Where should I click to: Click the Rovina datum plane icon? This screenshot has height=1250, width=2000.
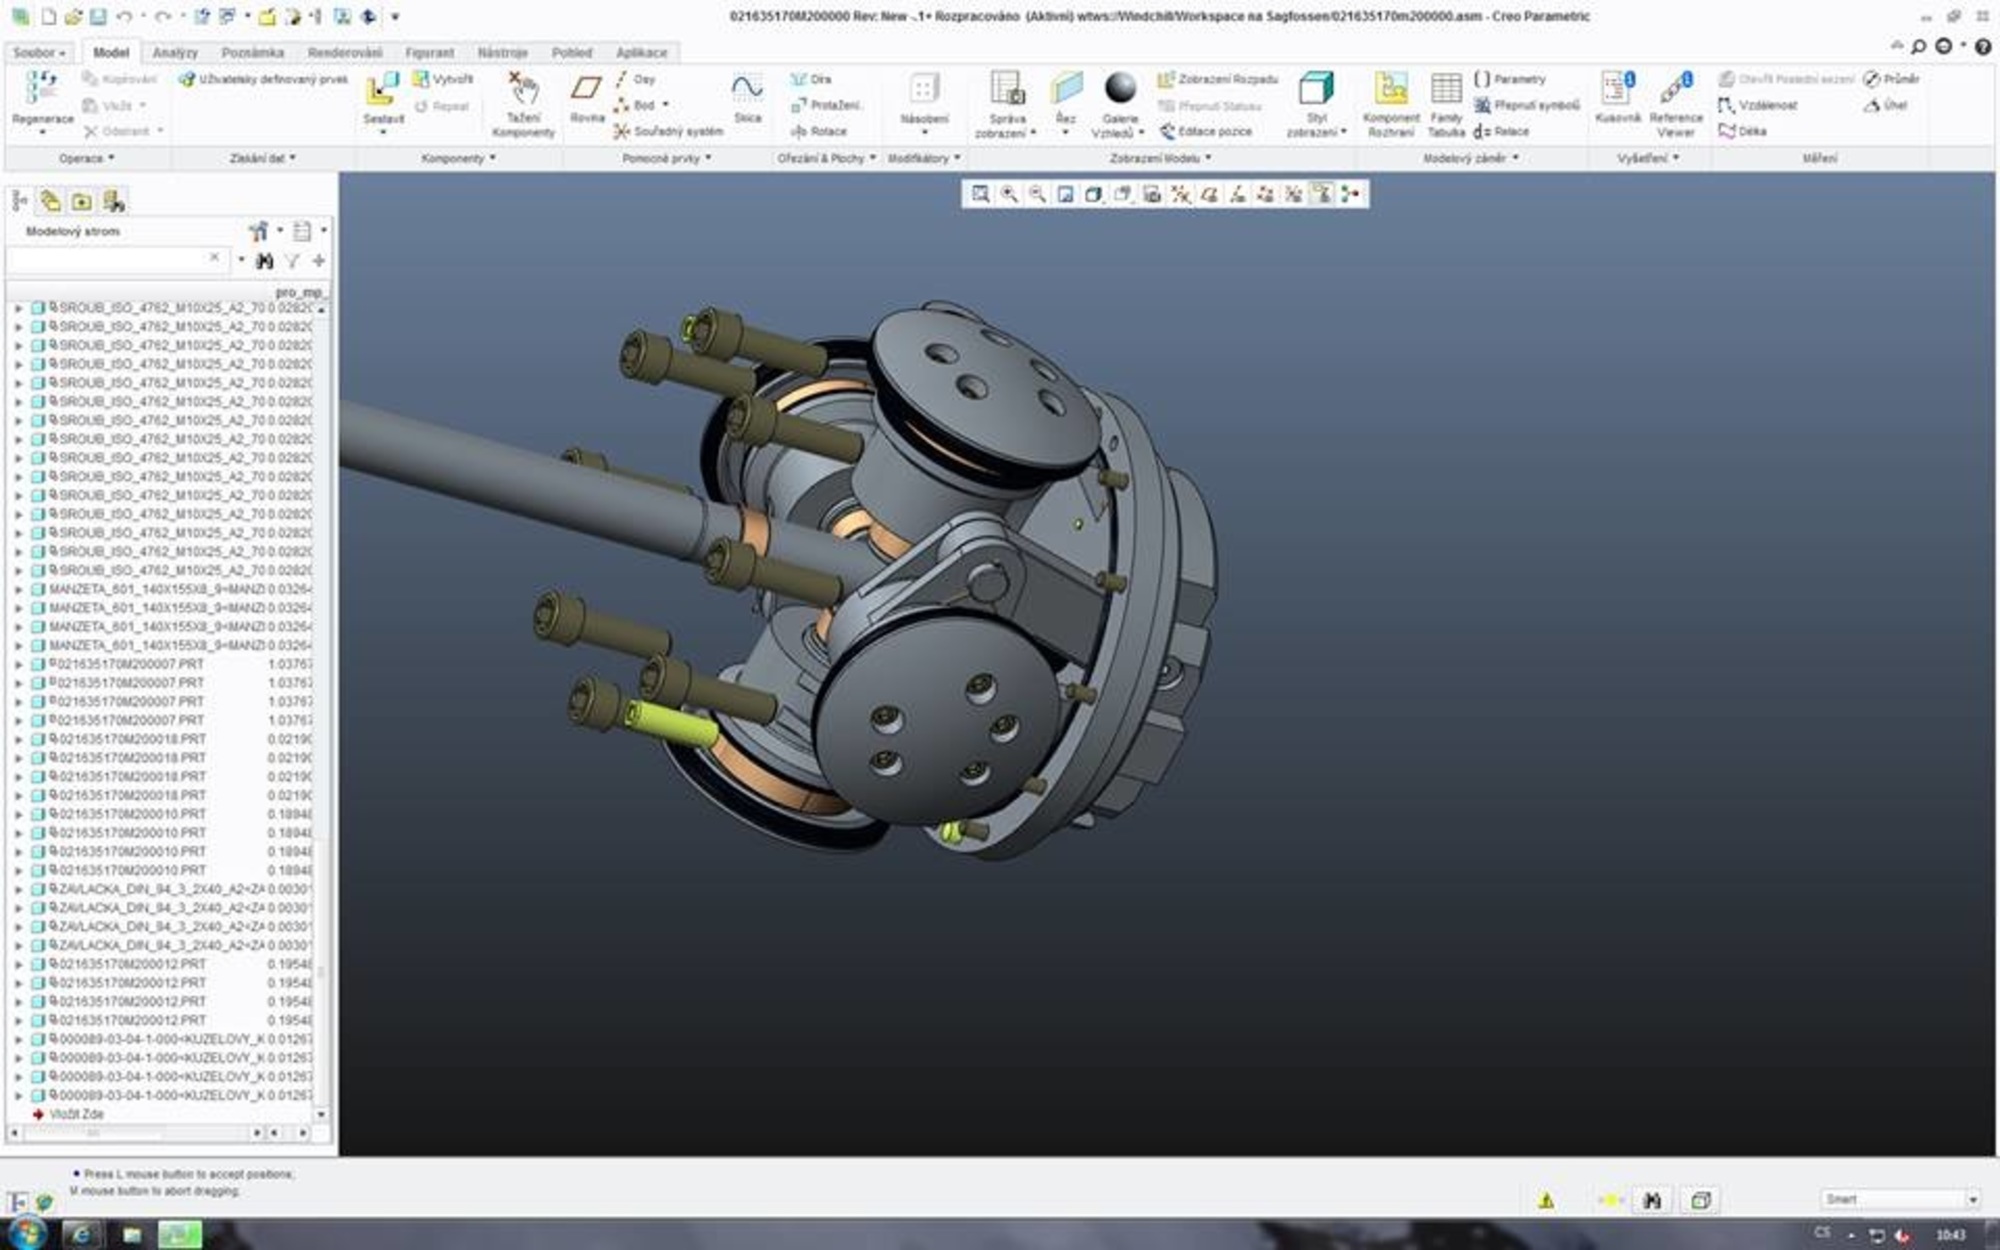[x=586, y=90]
